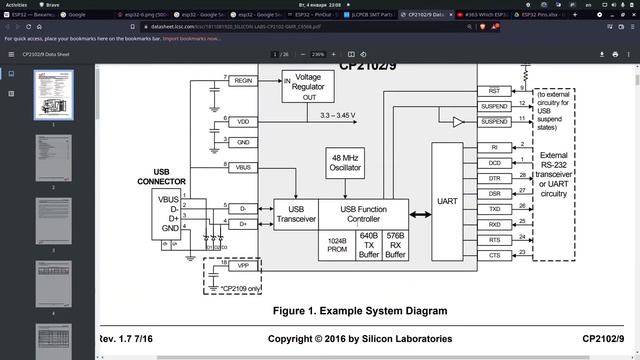Click the 236% zoom level field
This screenshot has height=360, width=640.
click(x=318, y=54)
